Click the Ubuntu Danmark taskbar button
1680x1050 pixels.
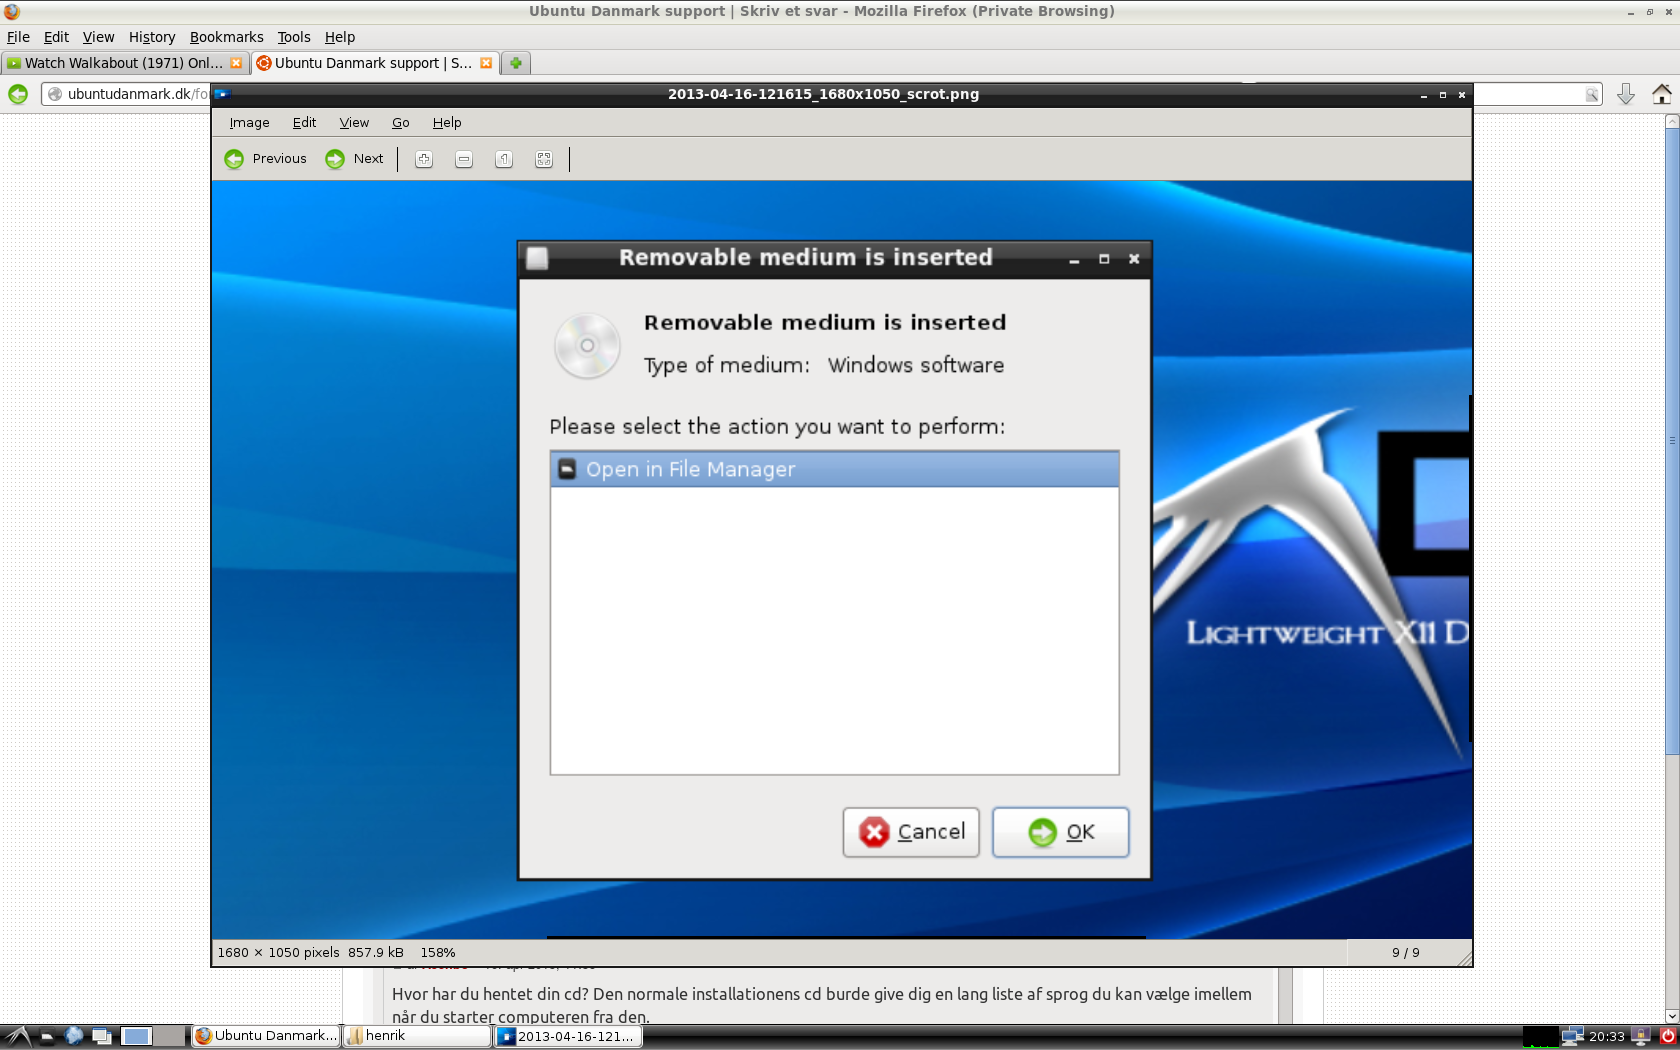pyautogui.click(x=265, y=1037)
